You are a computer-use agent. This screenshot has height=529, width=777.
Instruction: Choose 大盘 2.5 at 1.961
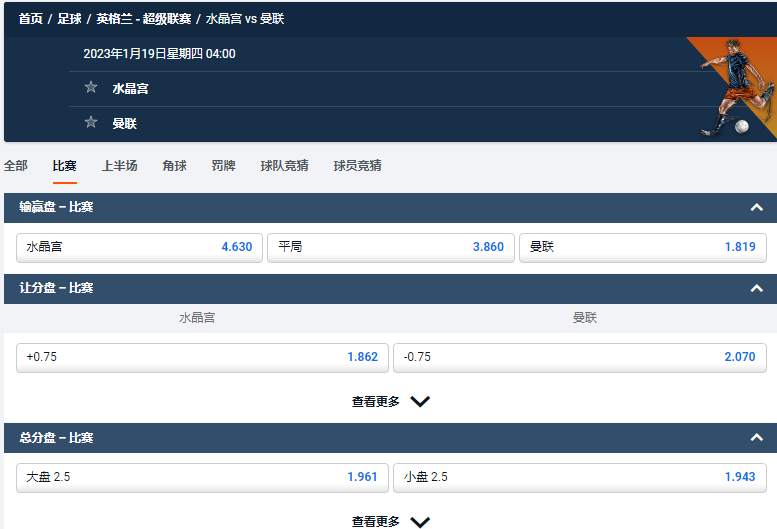pyautogui.click(x=202, y=477)
